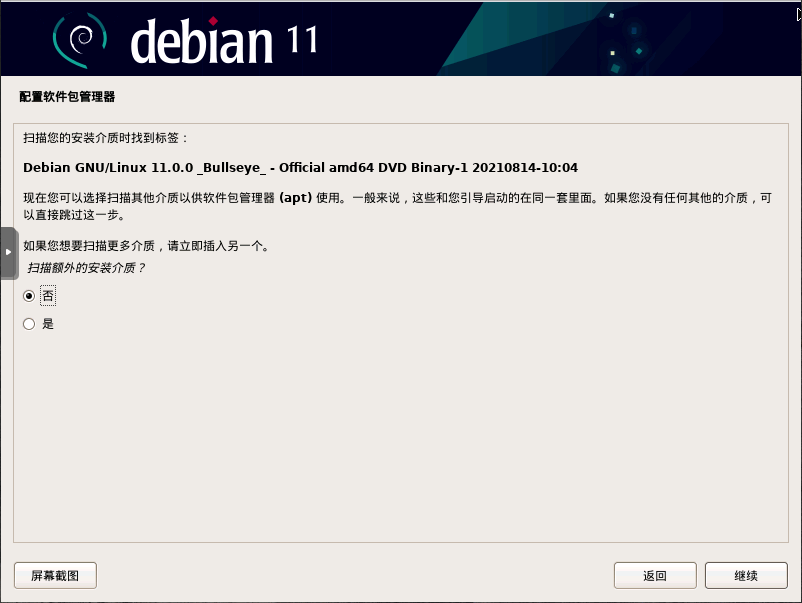The image size is (802, 603).
Task: Click the 否 option label
Action: (x=48, y=296)
